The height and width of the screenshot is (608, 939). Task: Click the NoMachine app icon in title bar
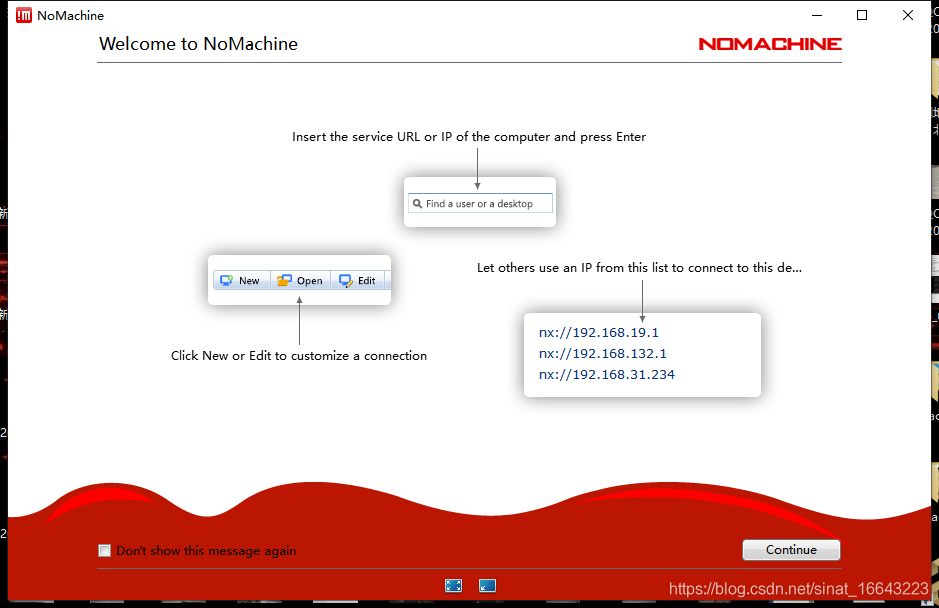pyautogui.click(x=23, y=15)
